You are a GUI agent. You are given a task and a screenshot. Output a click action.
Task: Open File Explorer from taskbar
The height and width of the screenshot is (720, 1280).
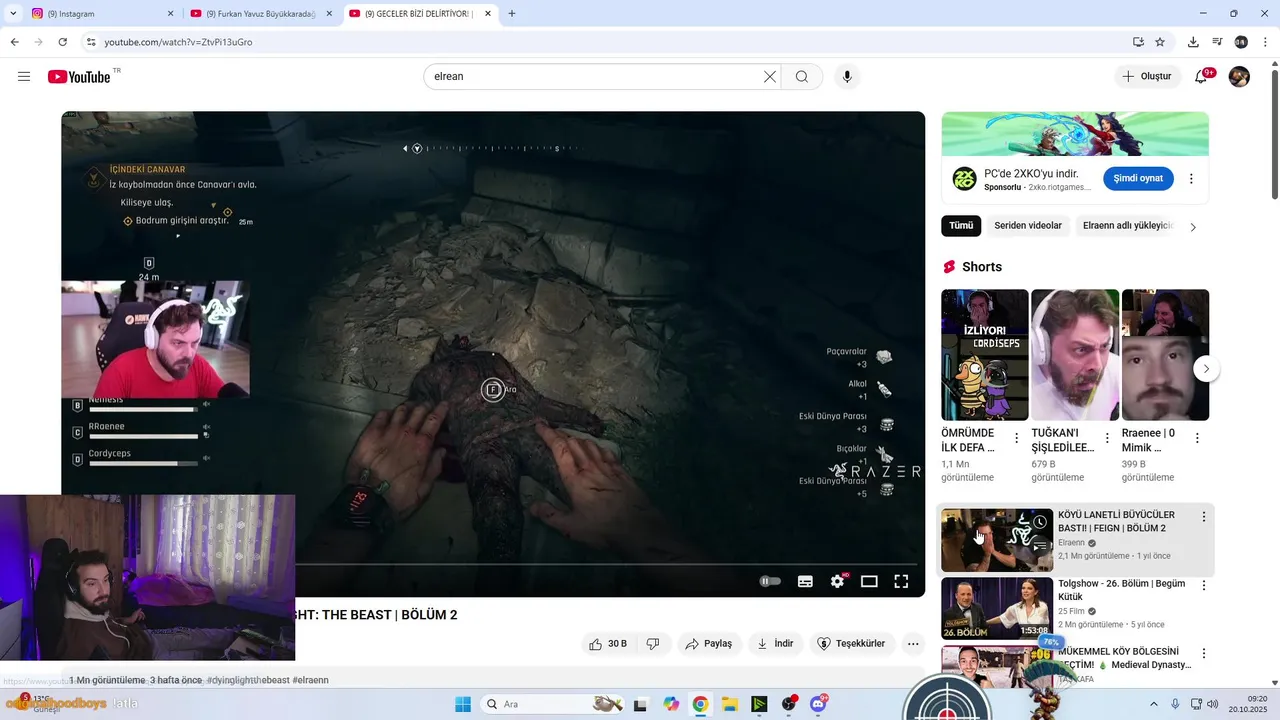(x=730, y=704)
